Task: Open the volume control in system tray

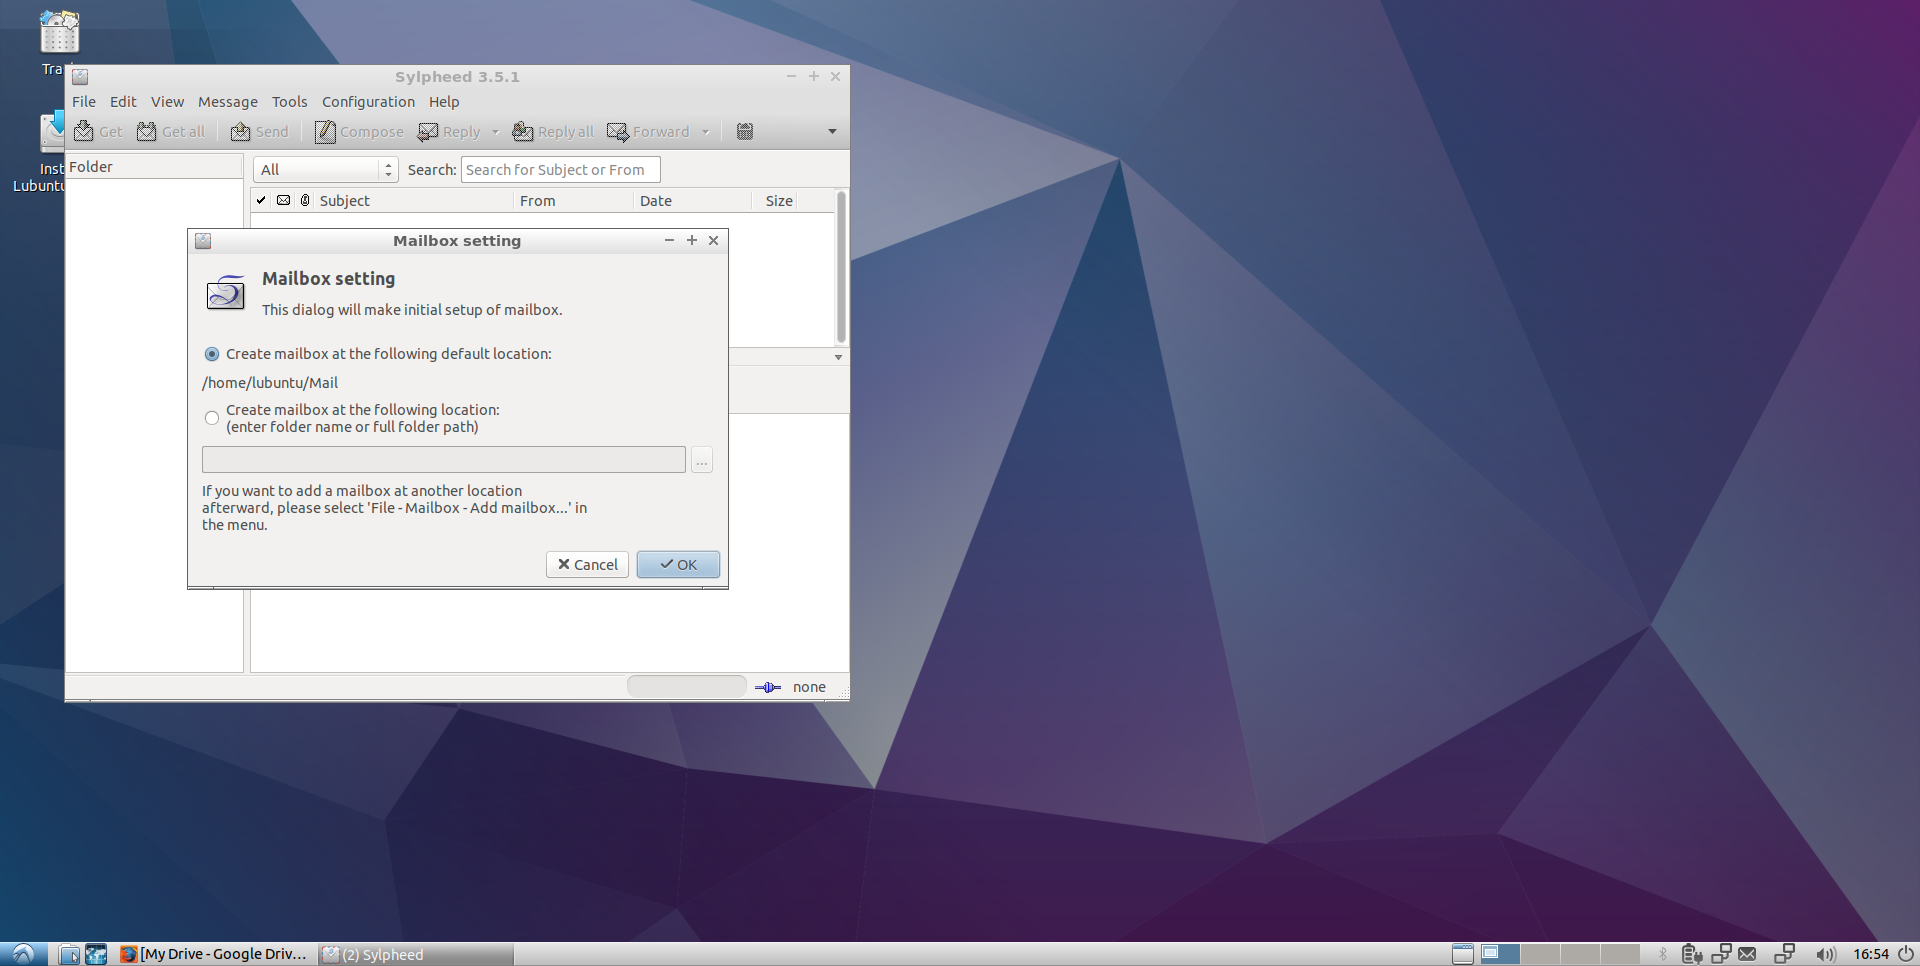Action: click(x=1825, y=954)
